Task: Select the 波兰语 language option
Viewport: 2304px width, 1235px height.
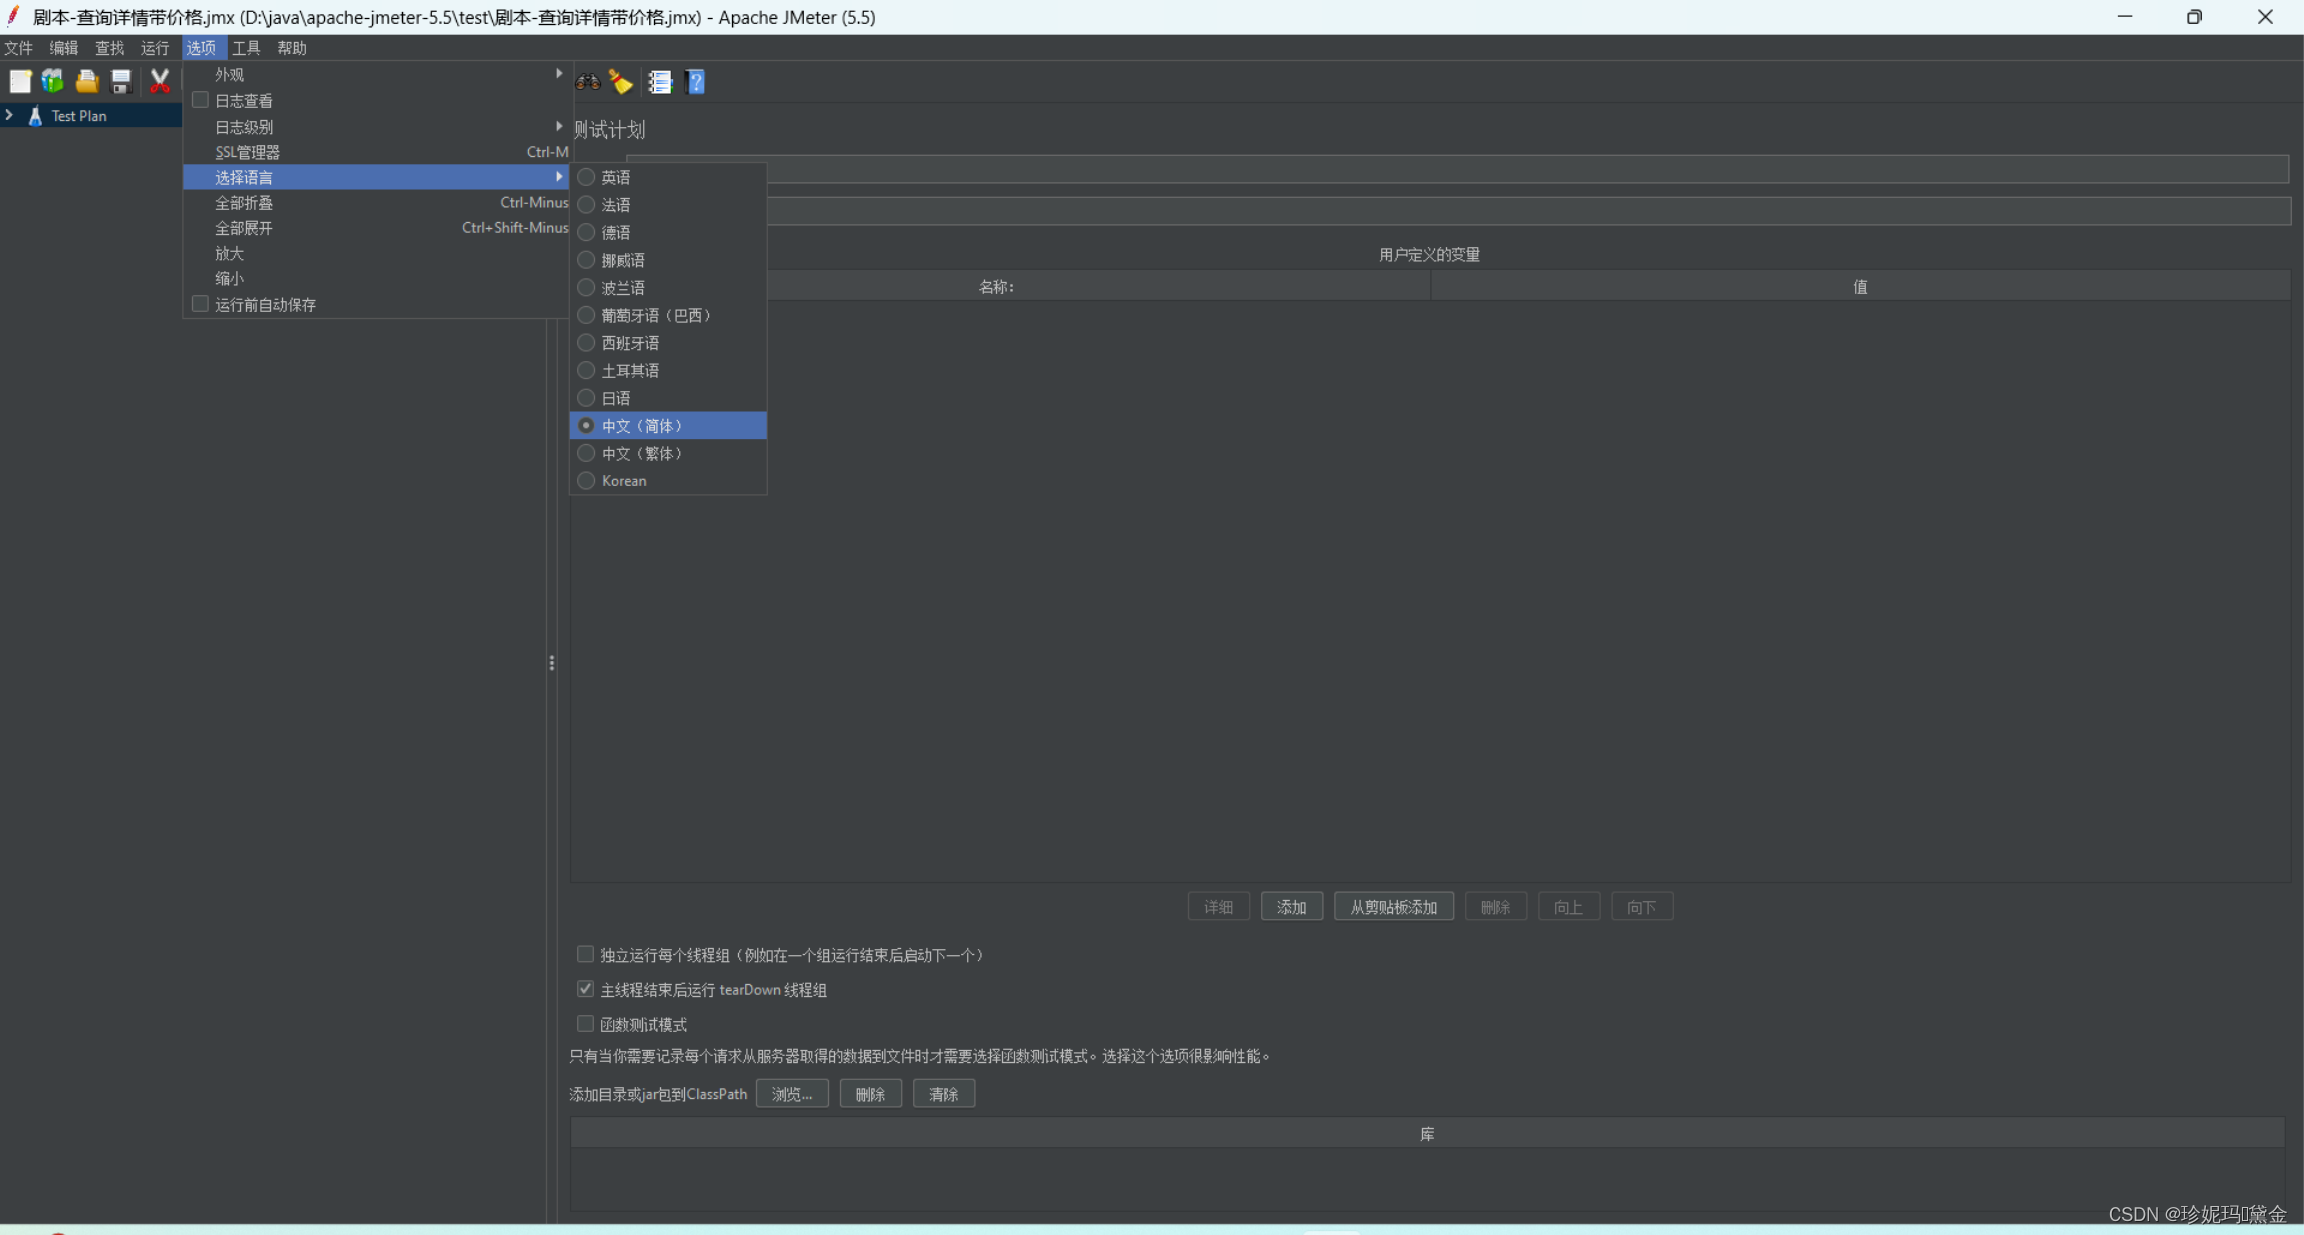Action: click(668, 287)
